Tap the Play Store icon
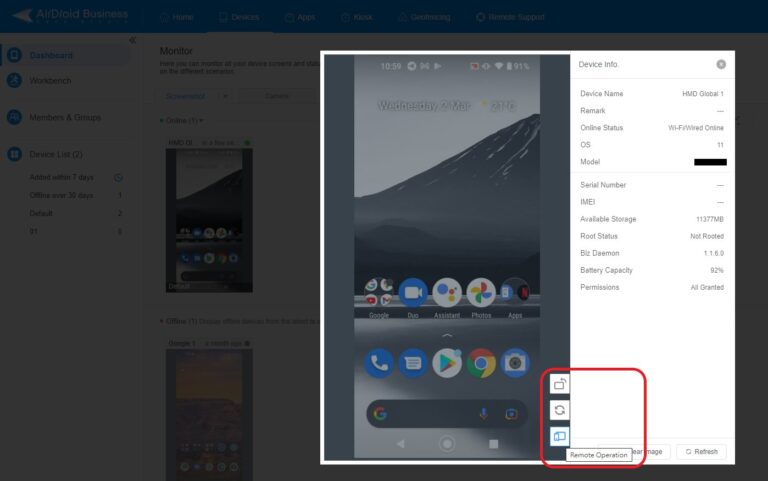 coord(447,363)
